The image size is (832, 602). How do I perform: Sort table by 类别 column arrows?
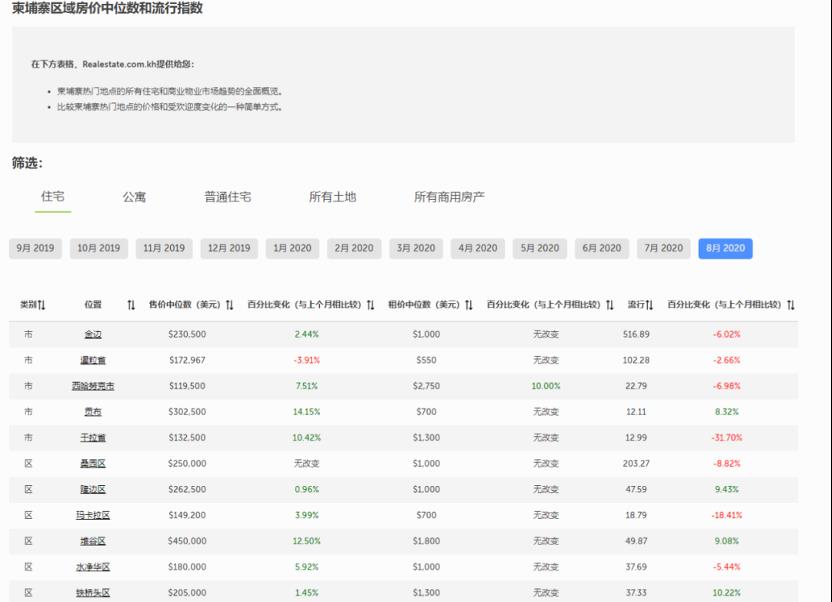click(42, 304)
